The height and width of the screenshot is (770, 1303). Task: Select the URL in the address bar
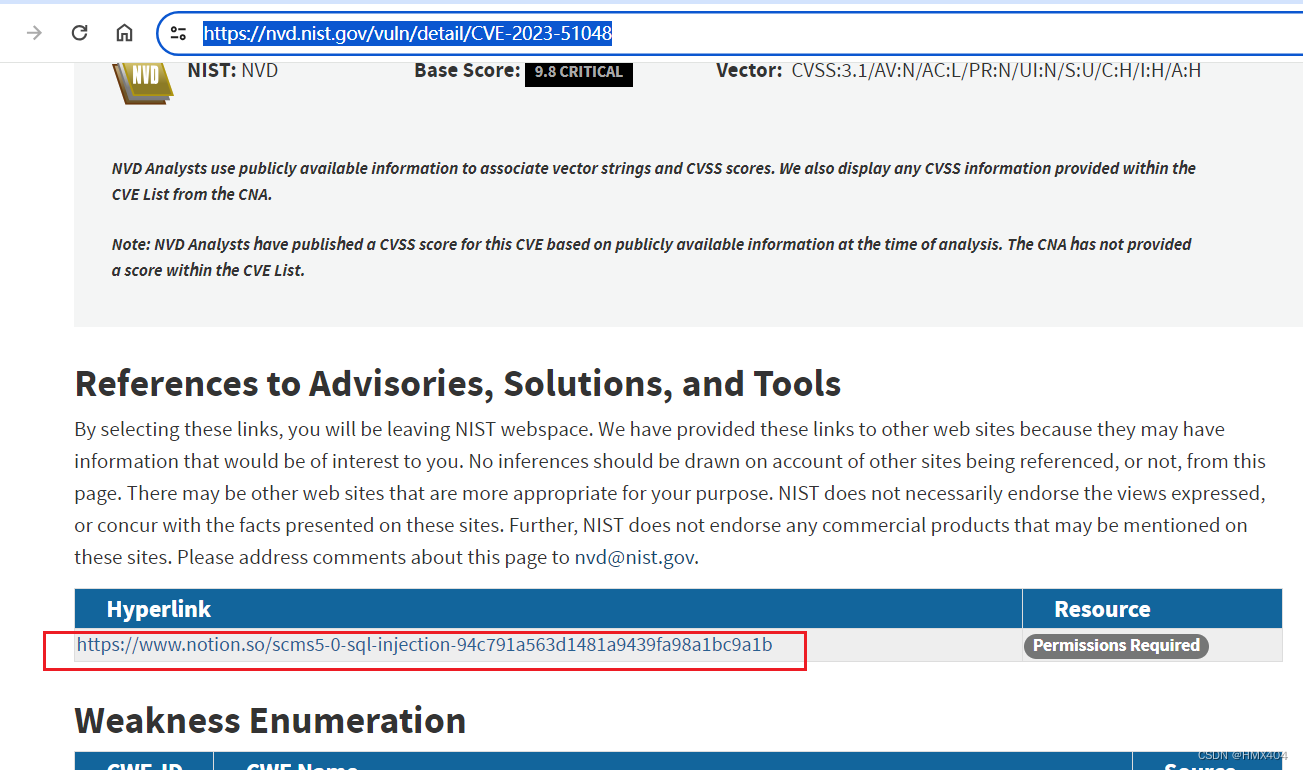[407, 33]
